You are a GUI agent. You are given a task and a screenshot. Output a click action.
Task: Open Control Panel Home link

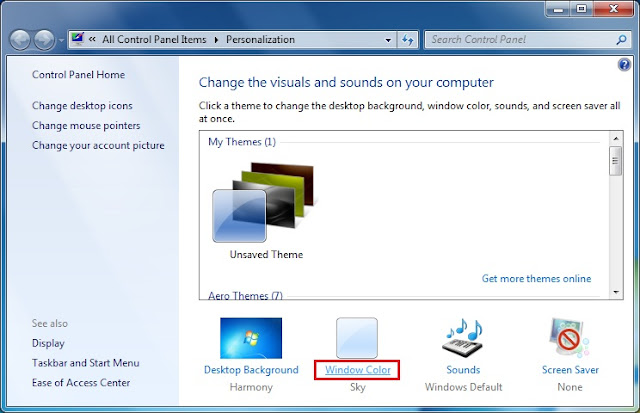78,75
